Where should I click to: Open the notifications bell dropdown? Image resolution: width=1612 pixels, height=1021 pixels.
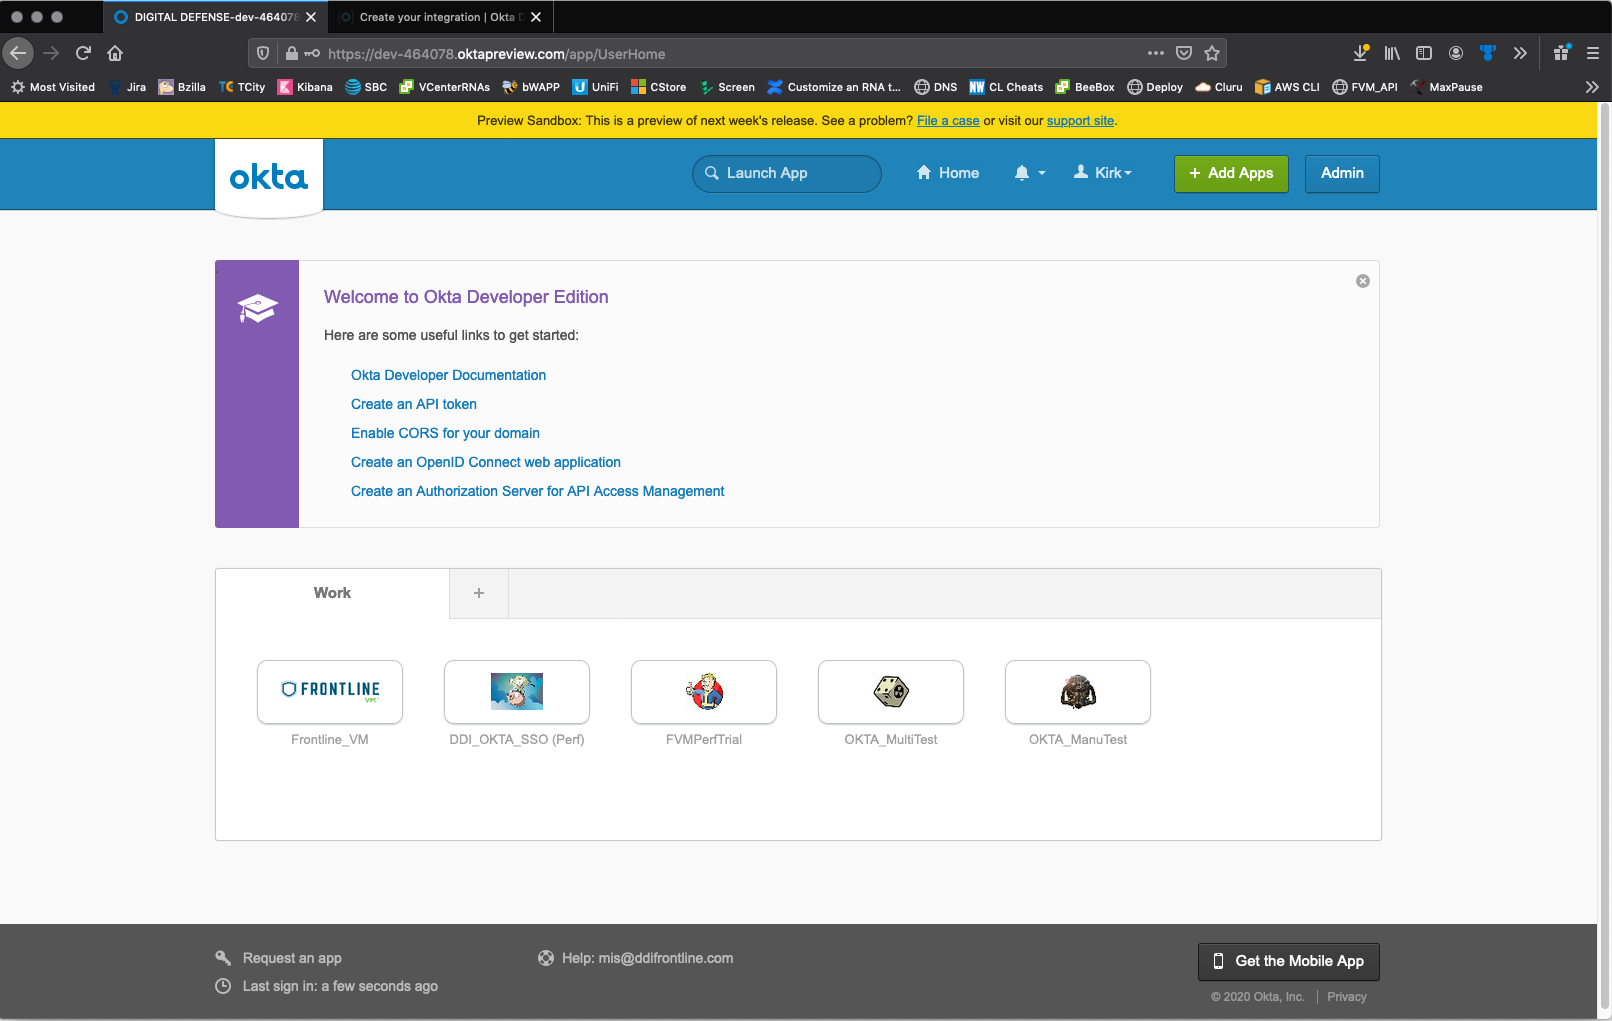(1029, 173)
